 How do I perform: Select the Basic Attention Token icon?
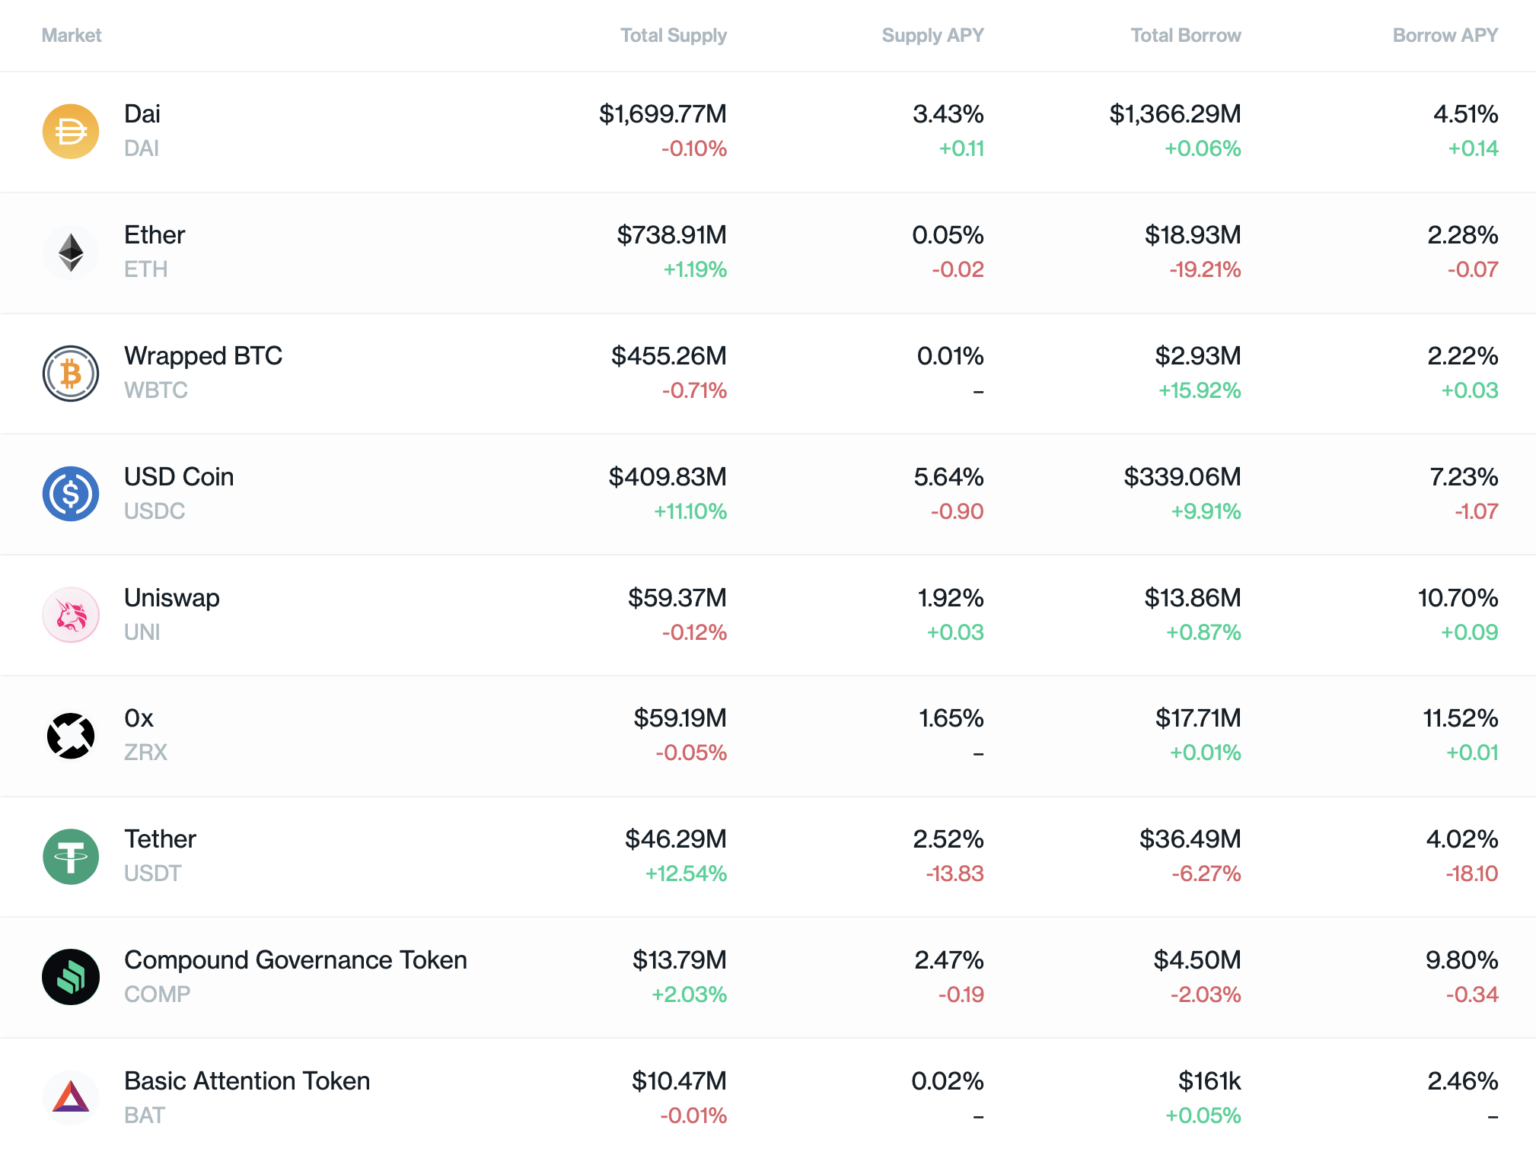71,1097
